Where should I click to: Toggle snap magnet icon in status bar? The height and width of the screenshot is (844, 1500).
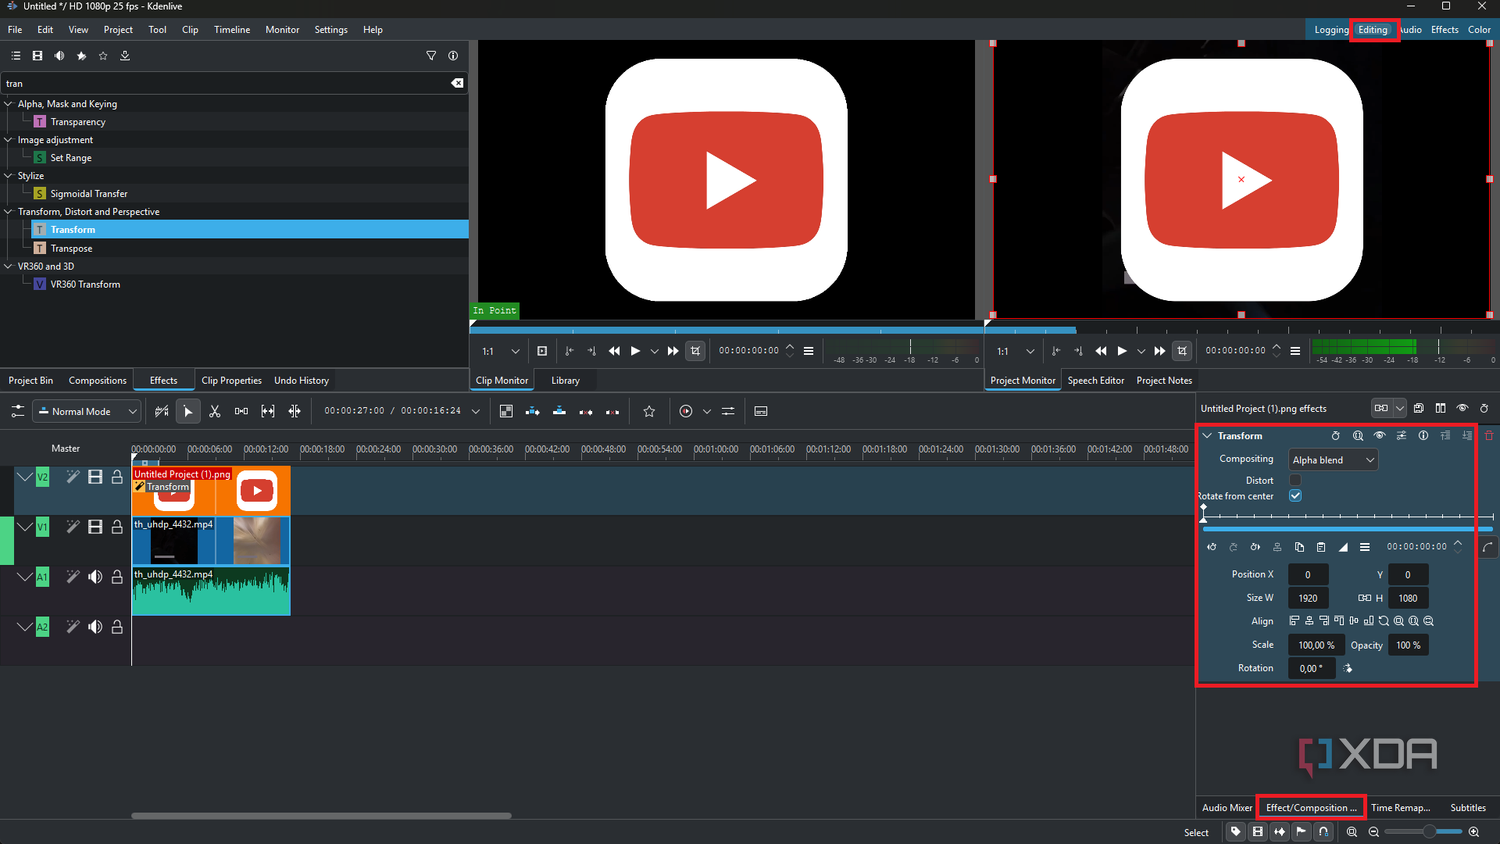(1323, 832)
